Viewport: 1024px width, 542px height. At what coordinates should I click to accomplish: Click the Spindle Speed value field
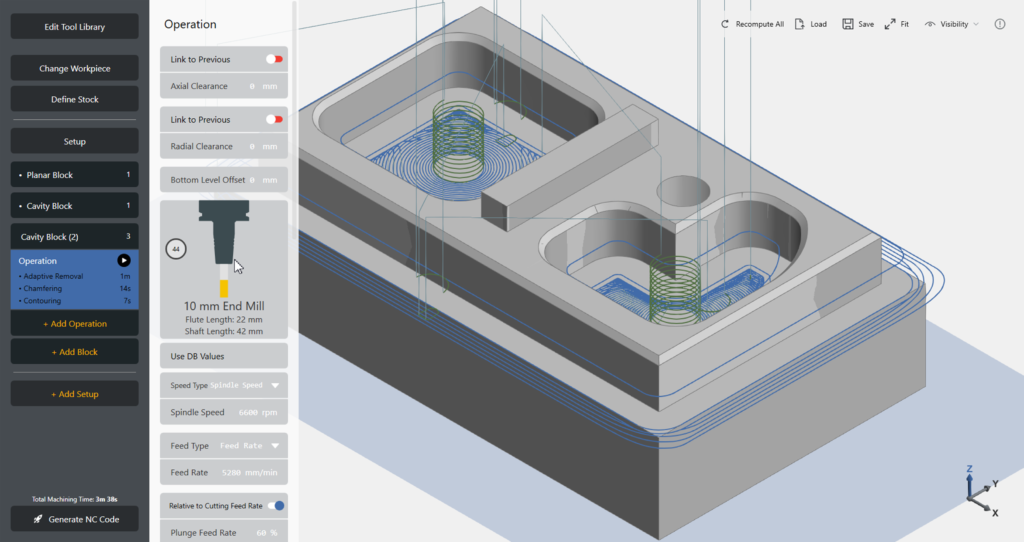(x=258, y=412)
